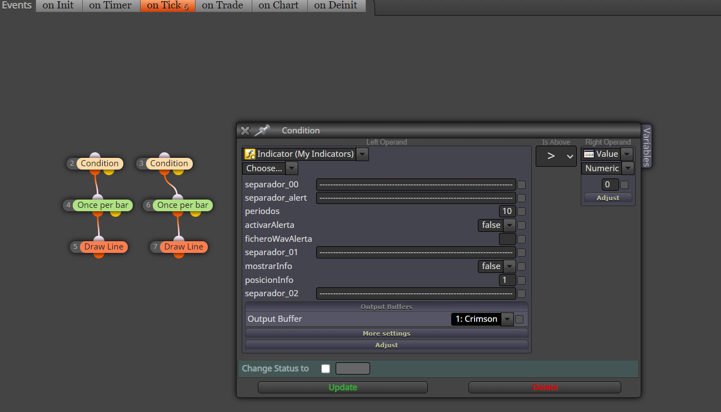
Task: Open the on Trade events tab
Action: click(x=222, y=6)
